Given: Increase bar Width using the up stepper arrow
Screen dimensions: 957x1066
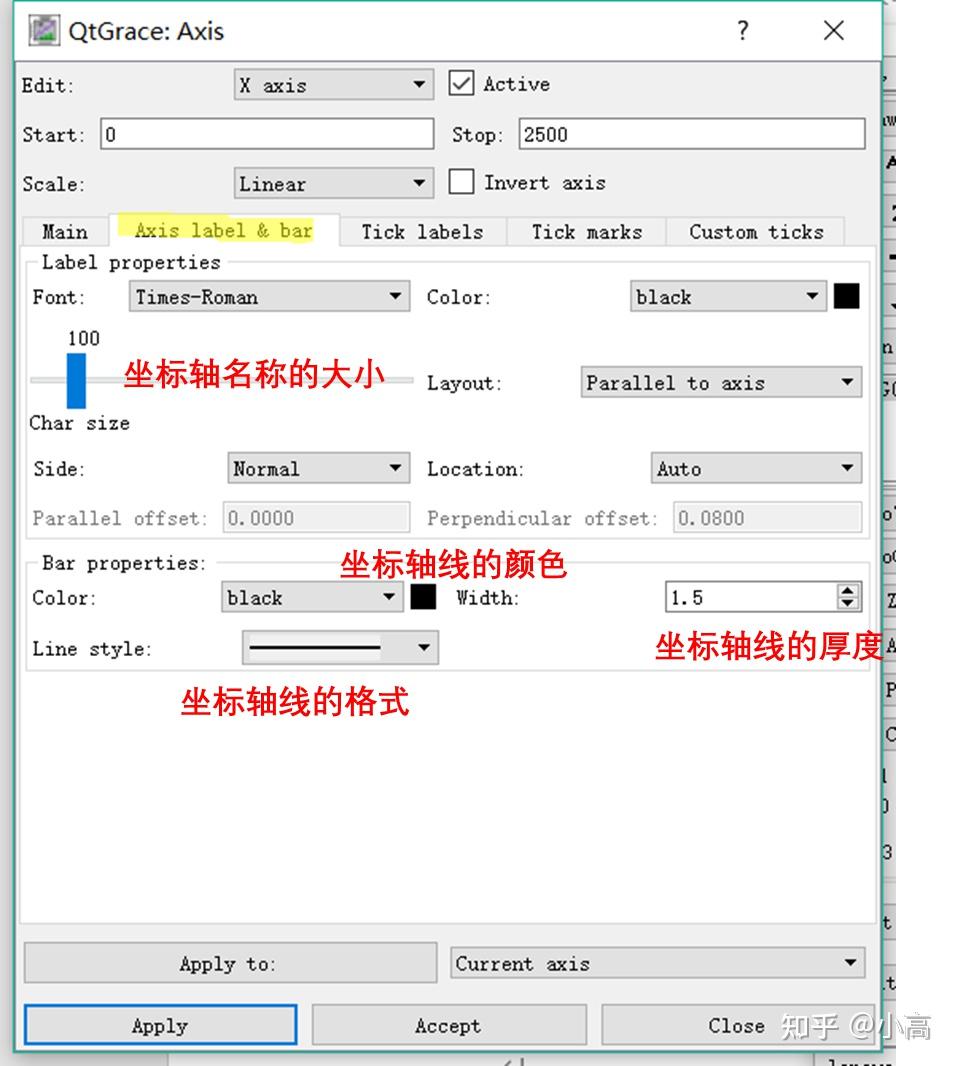Looking at the screenshot, I should (849, 591).
